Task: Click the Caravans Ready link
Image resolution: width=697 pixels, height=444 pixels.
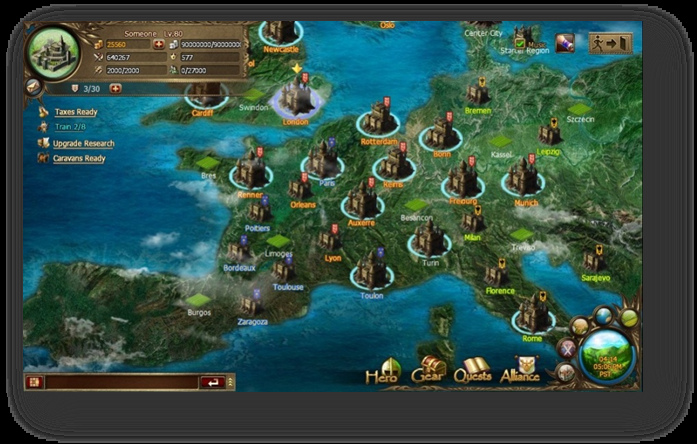Action: point(79,158)
